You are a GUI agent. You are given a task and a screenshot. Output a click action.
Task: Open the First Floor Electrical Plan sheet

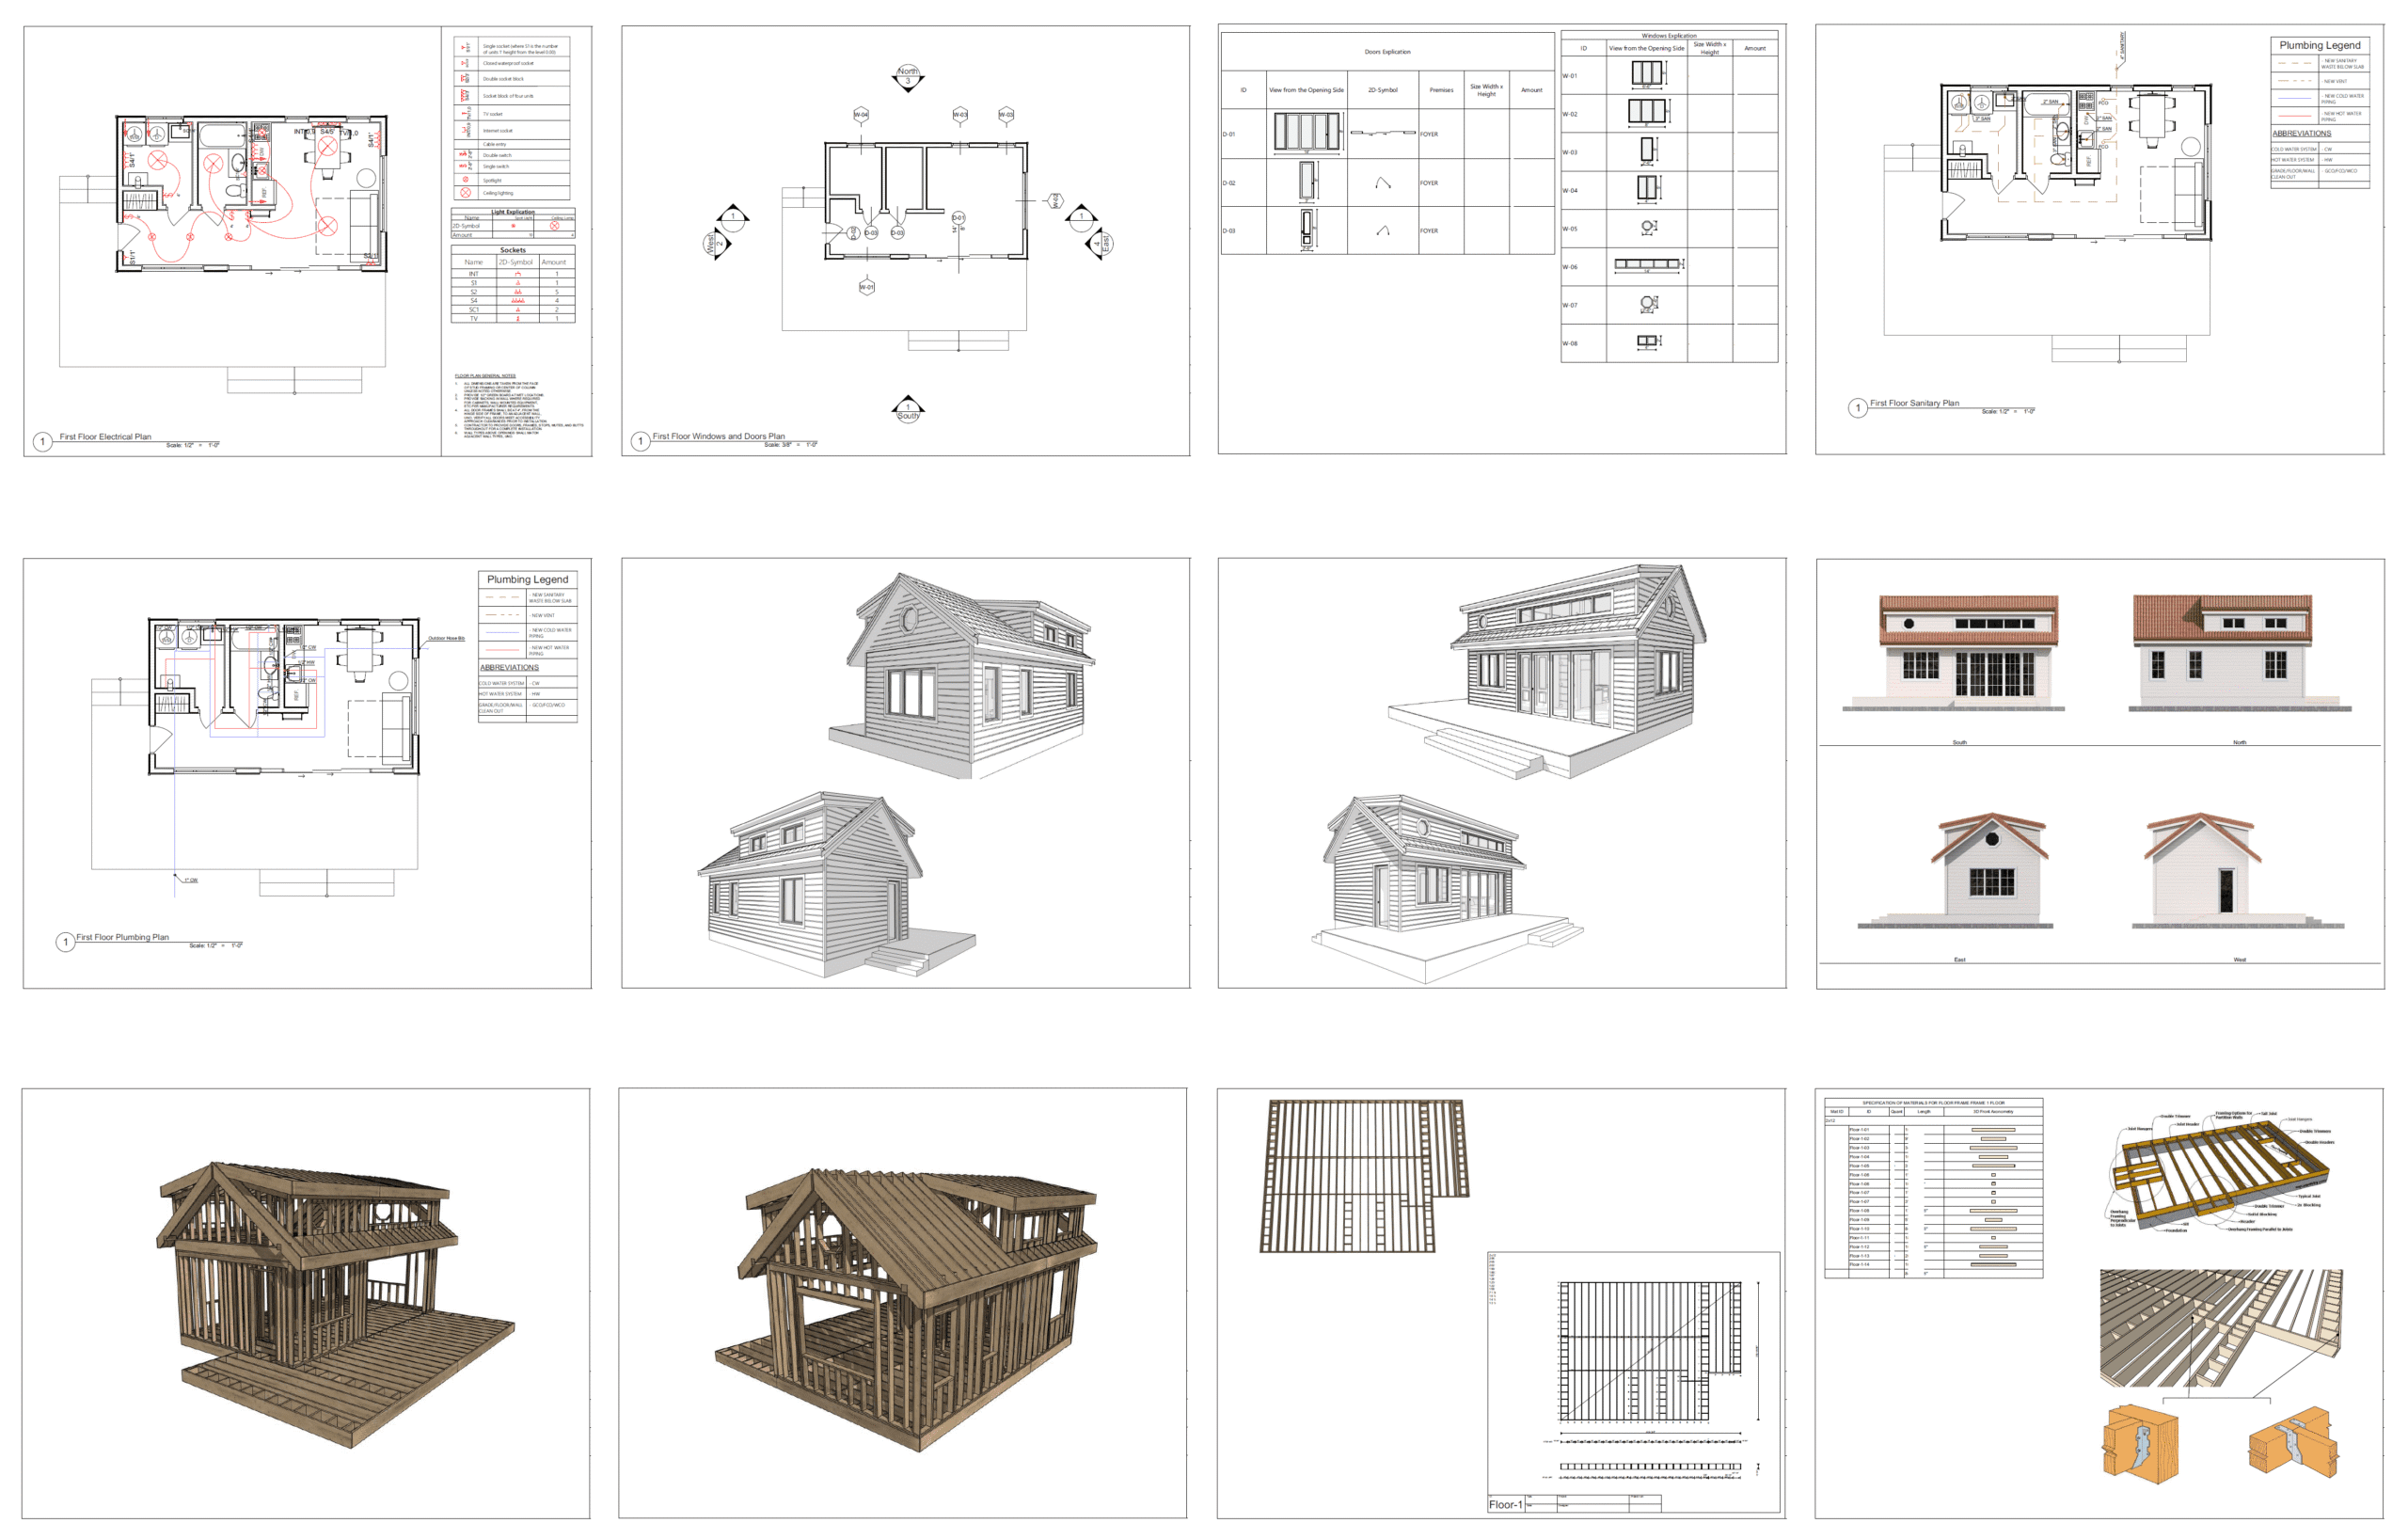(x=307, y=241)
